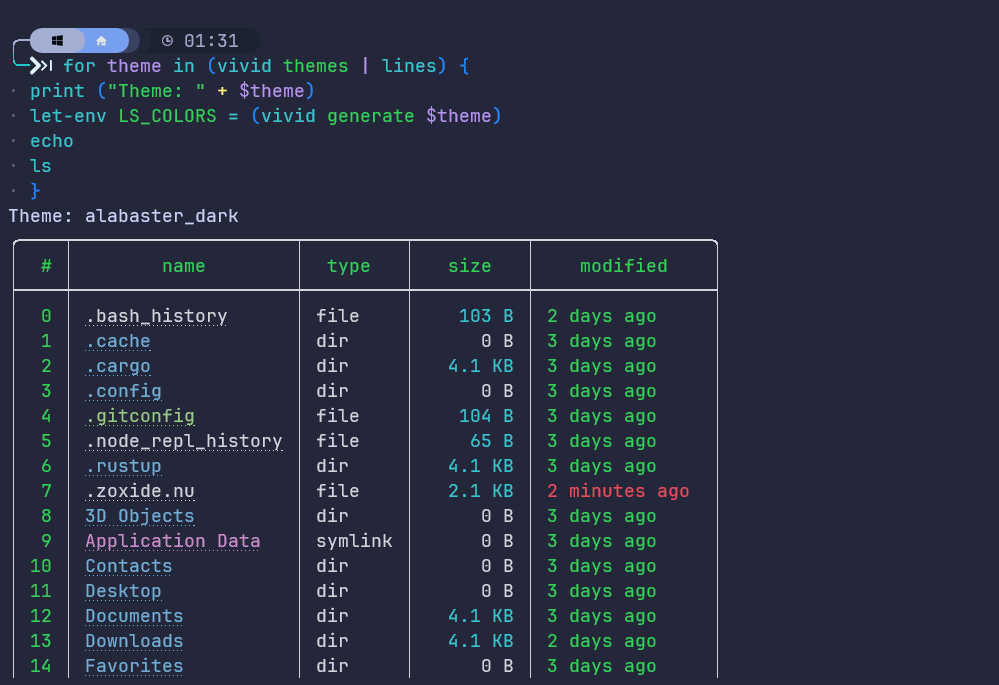
Task: Click the "Theme: " string literal
Action: [x=156, y=91]
